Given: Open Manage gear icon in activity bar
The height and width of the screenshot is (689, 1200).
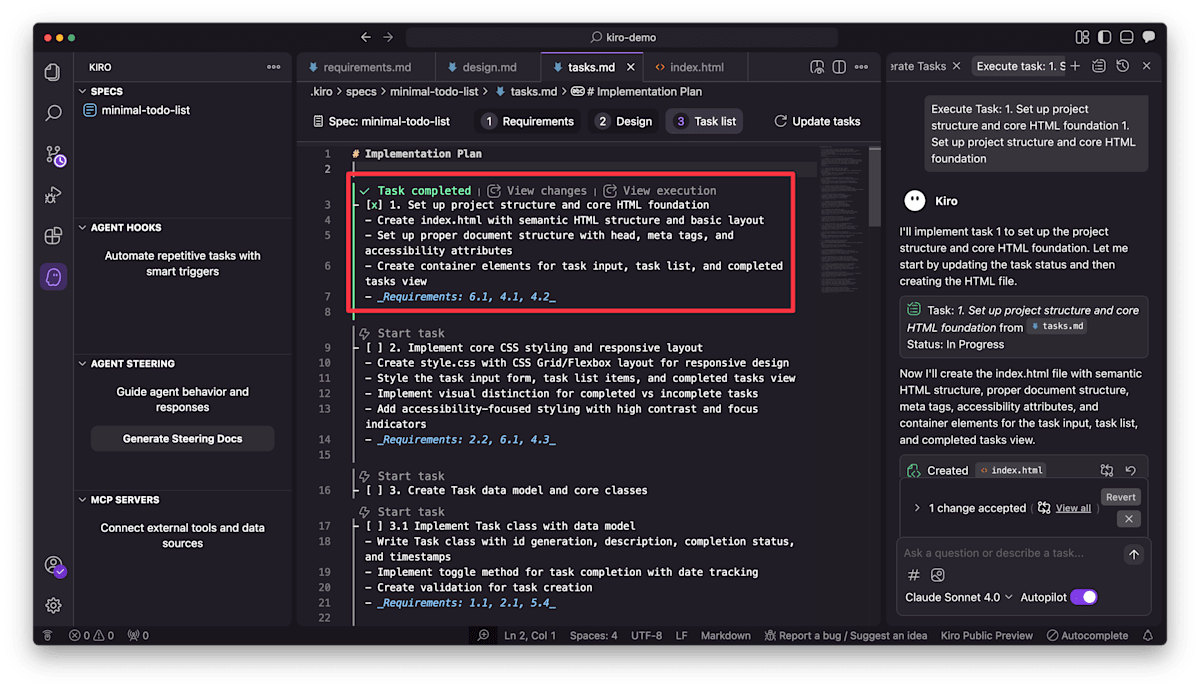Looking at the screenshot, I should pyautogui.click(x=53, y=605).
